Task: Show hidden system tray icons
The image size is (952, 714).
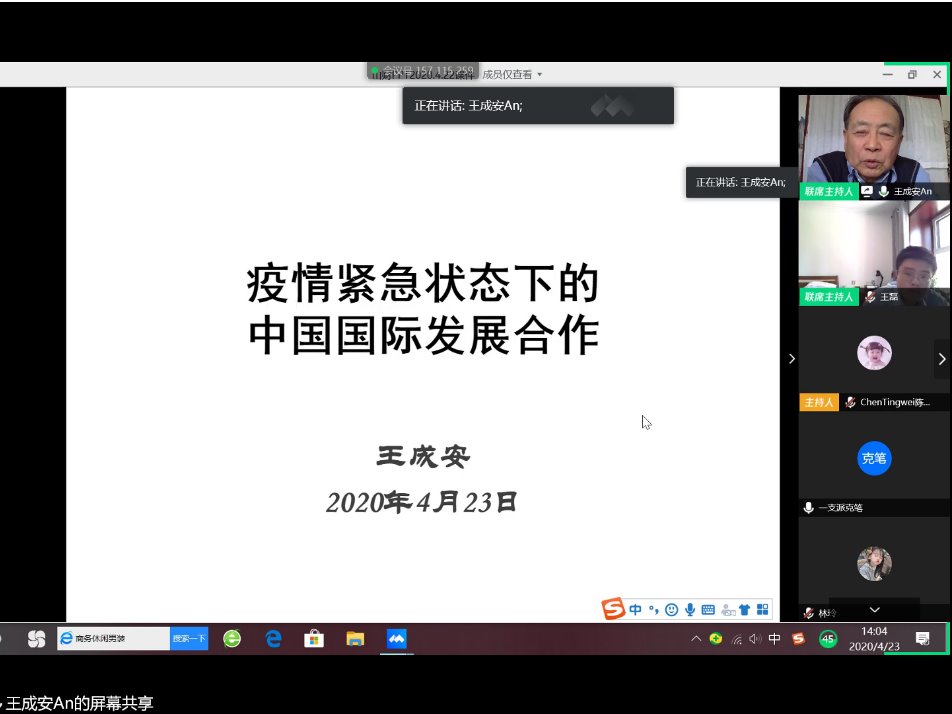Action: pos(697,640)
